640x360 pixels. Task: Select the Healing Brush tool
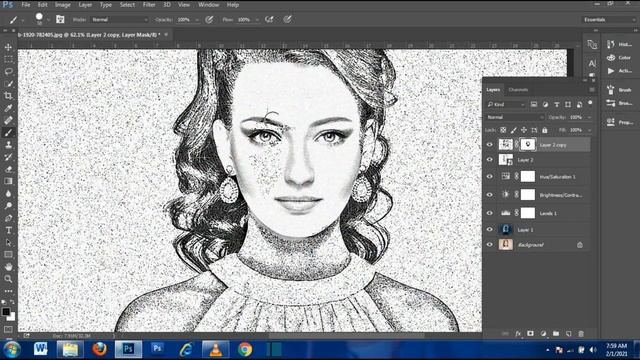(8, 120)
